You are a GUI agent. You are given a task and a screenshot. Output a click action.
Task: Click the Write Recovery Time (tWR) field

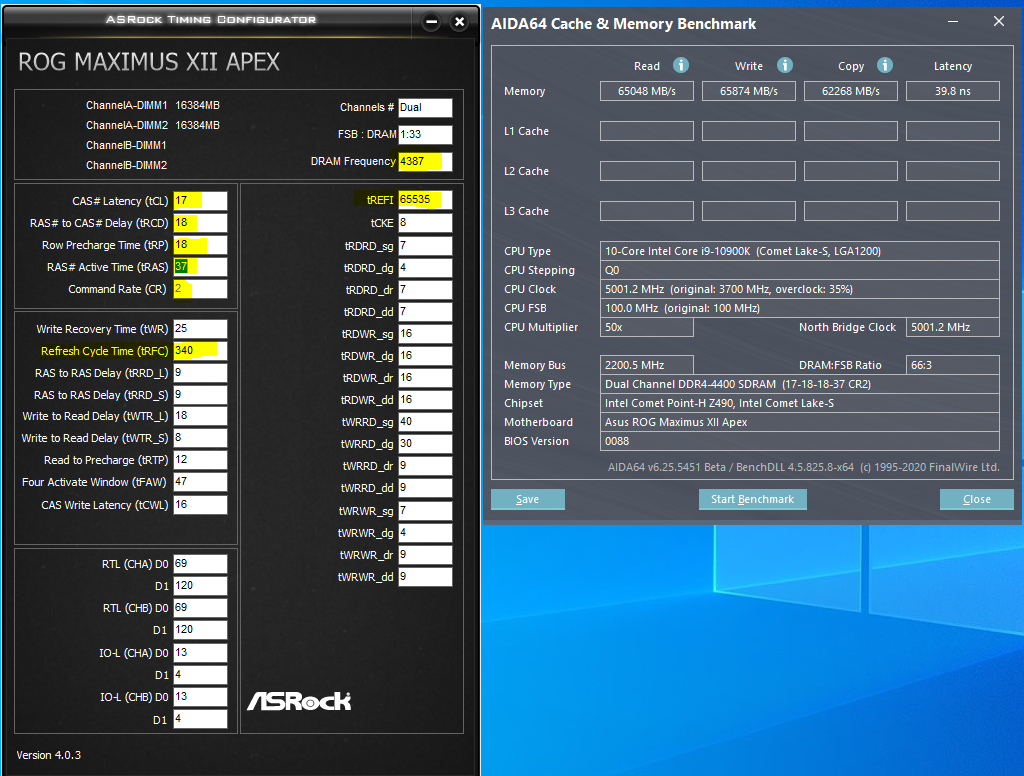click(200, 329)
